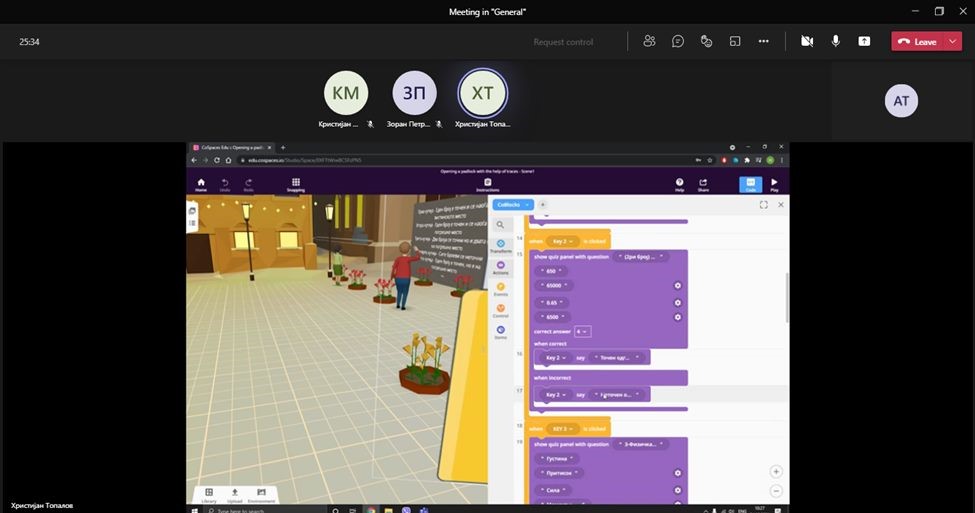Open the gear next to Сила answer
Viewport: 975px width, 513px height.
click(x=678, y=490)
